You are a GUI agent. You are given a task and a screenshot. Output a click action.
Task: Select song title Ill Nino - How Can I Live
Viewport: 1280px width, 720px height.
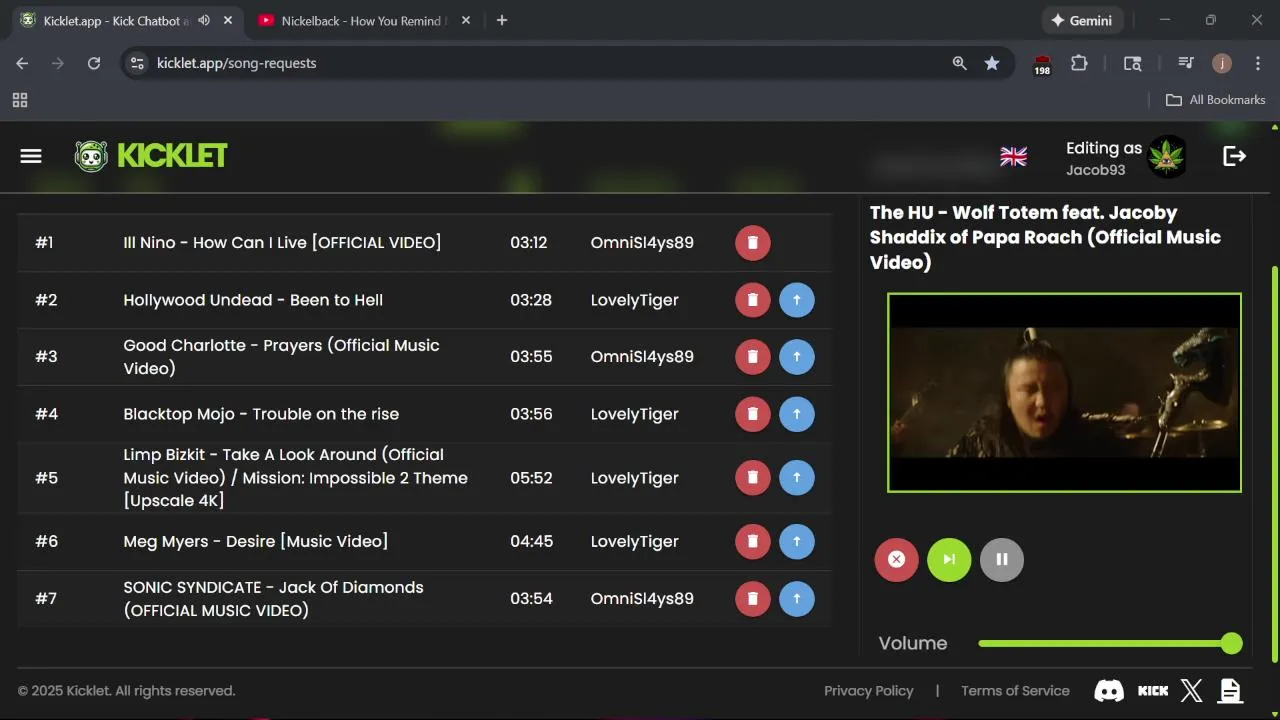[282, 243]
